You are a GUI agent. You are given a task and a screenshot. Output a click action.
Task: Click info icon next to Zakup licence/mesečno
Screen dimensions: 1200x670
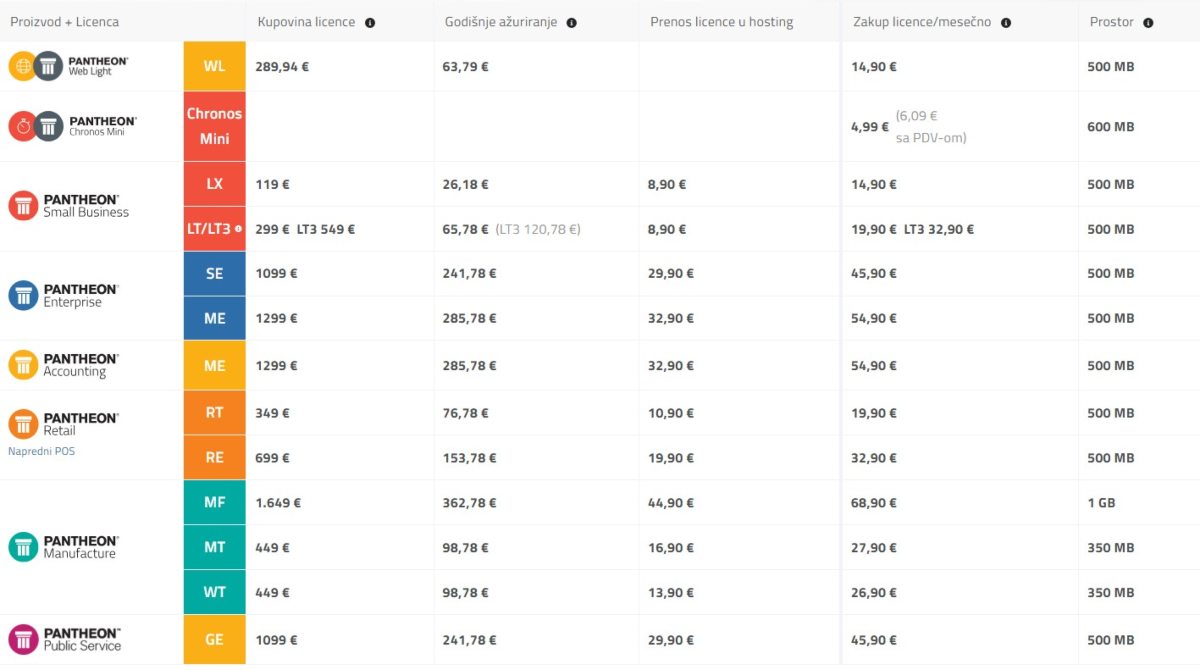(1006, 22)
